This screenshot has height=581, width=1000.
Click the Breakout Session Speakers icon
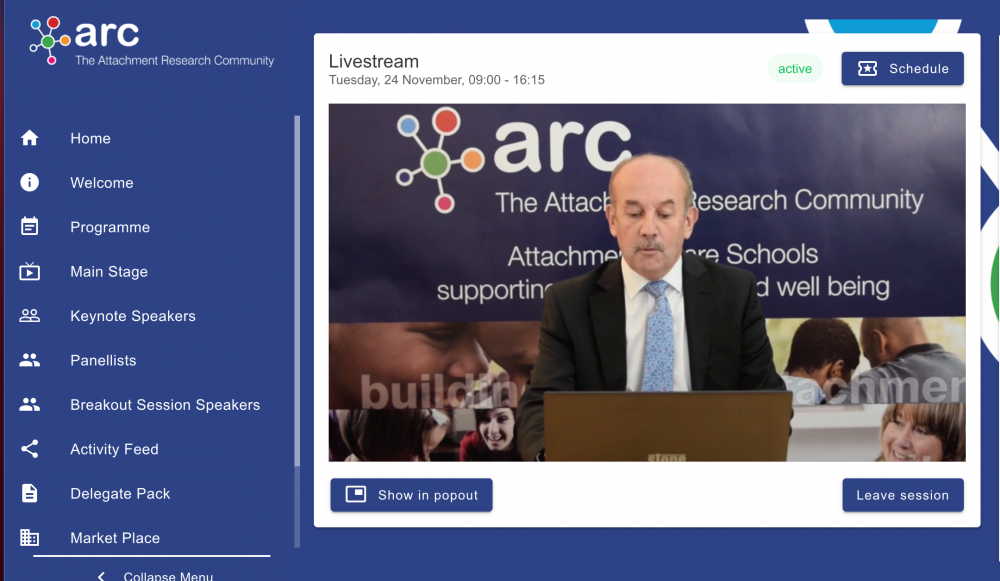coord(30,405)
